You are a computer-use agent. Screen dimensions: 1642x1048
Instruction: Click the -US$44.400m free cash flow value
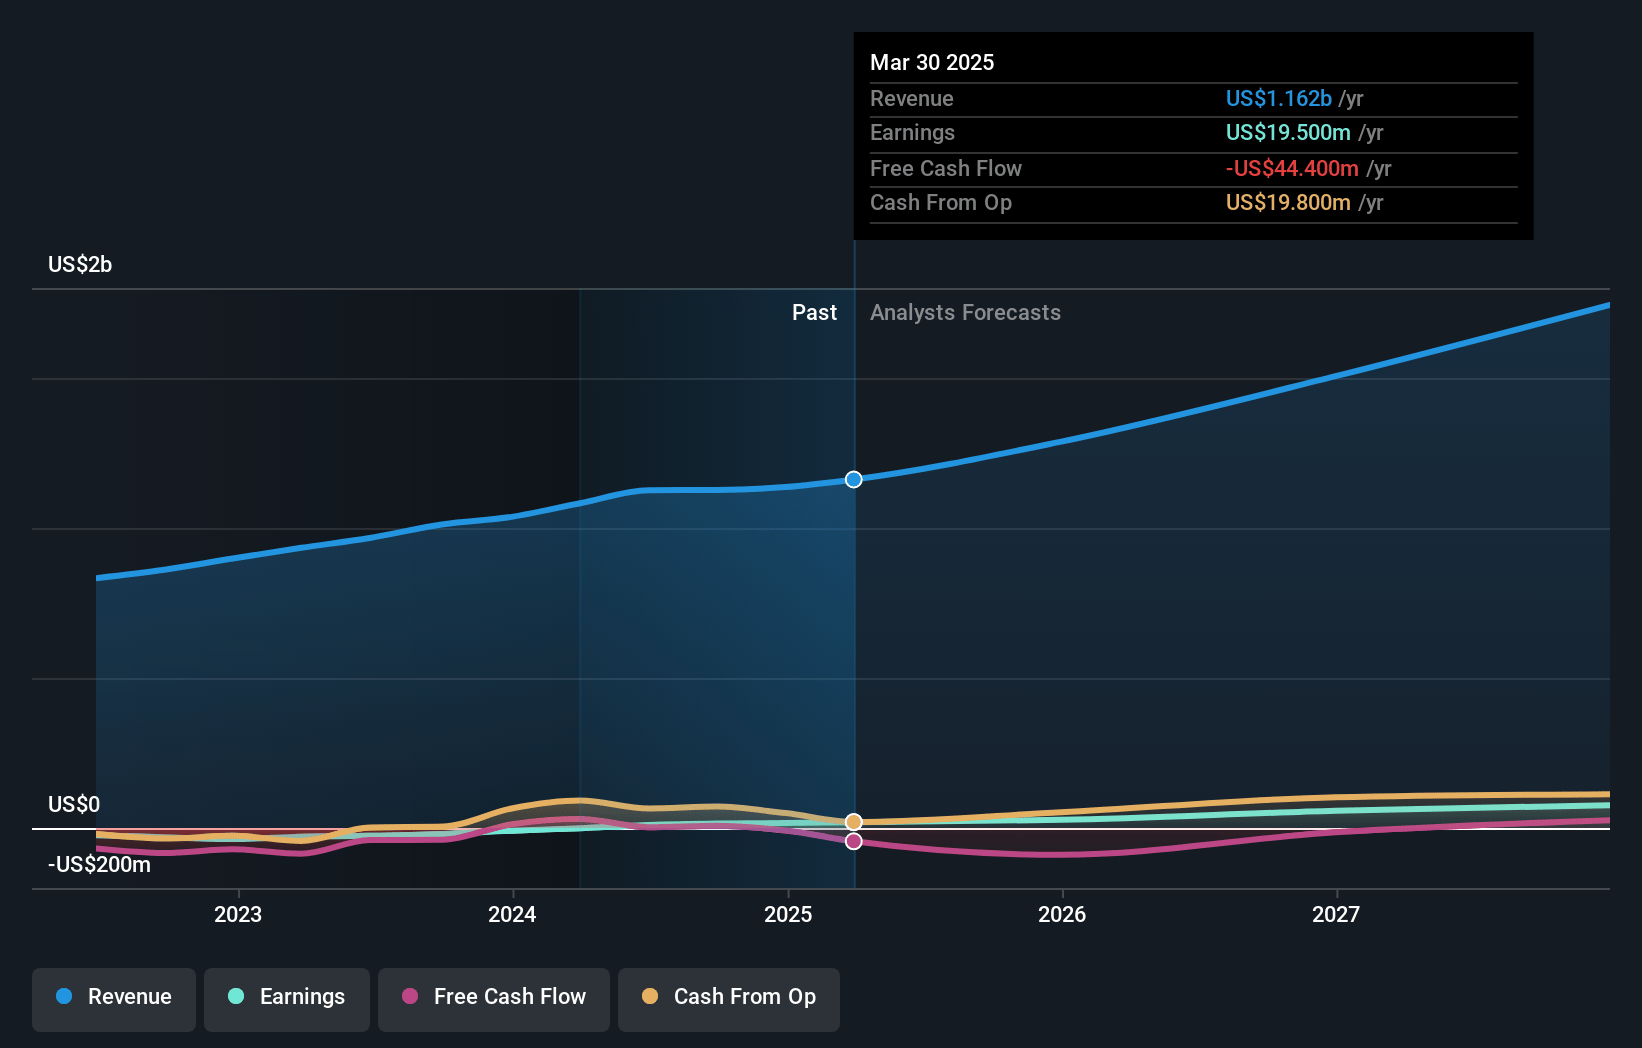tap(1292, 168)
